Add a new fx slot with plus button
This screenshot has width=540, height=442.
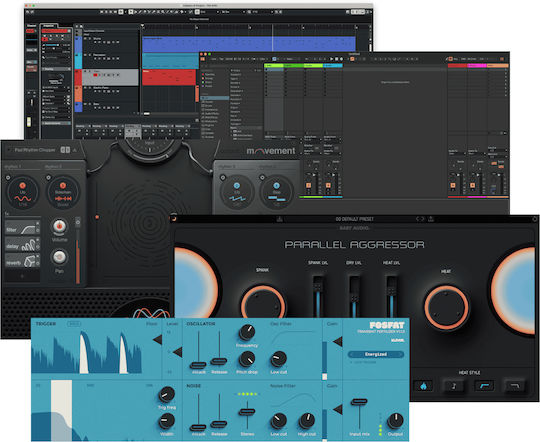coord(22,276)
